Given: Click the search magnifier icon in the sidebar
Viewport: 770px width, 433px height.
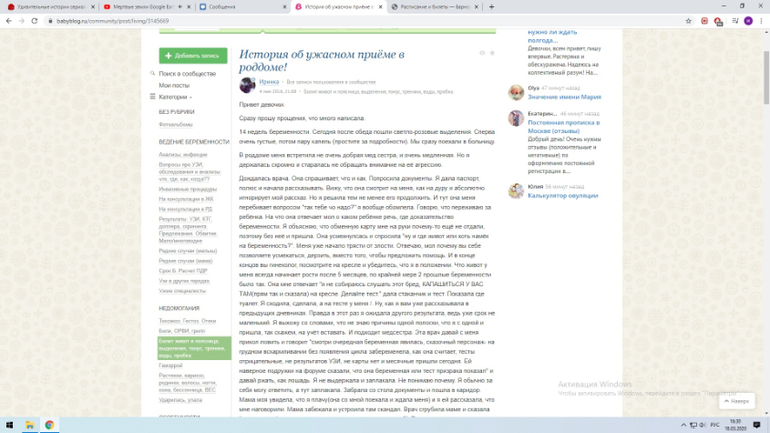Looking at the screenshot, I should pyautogui.click(x=153, y=74).
